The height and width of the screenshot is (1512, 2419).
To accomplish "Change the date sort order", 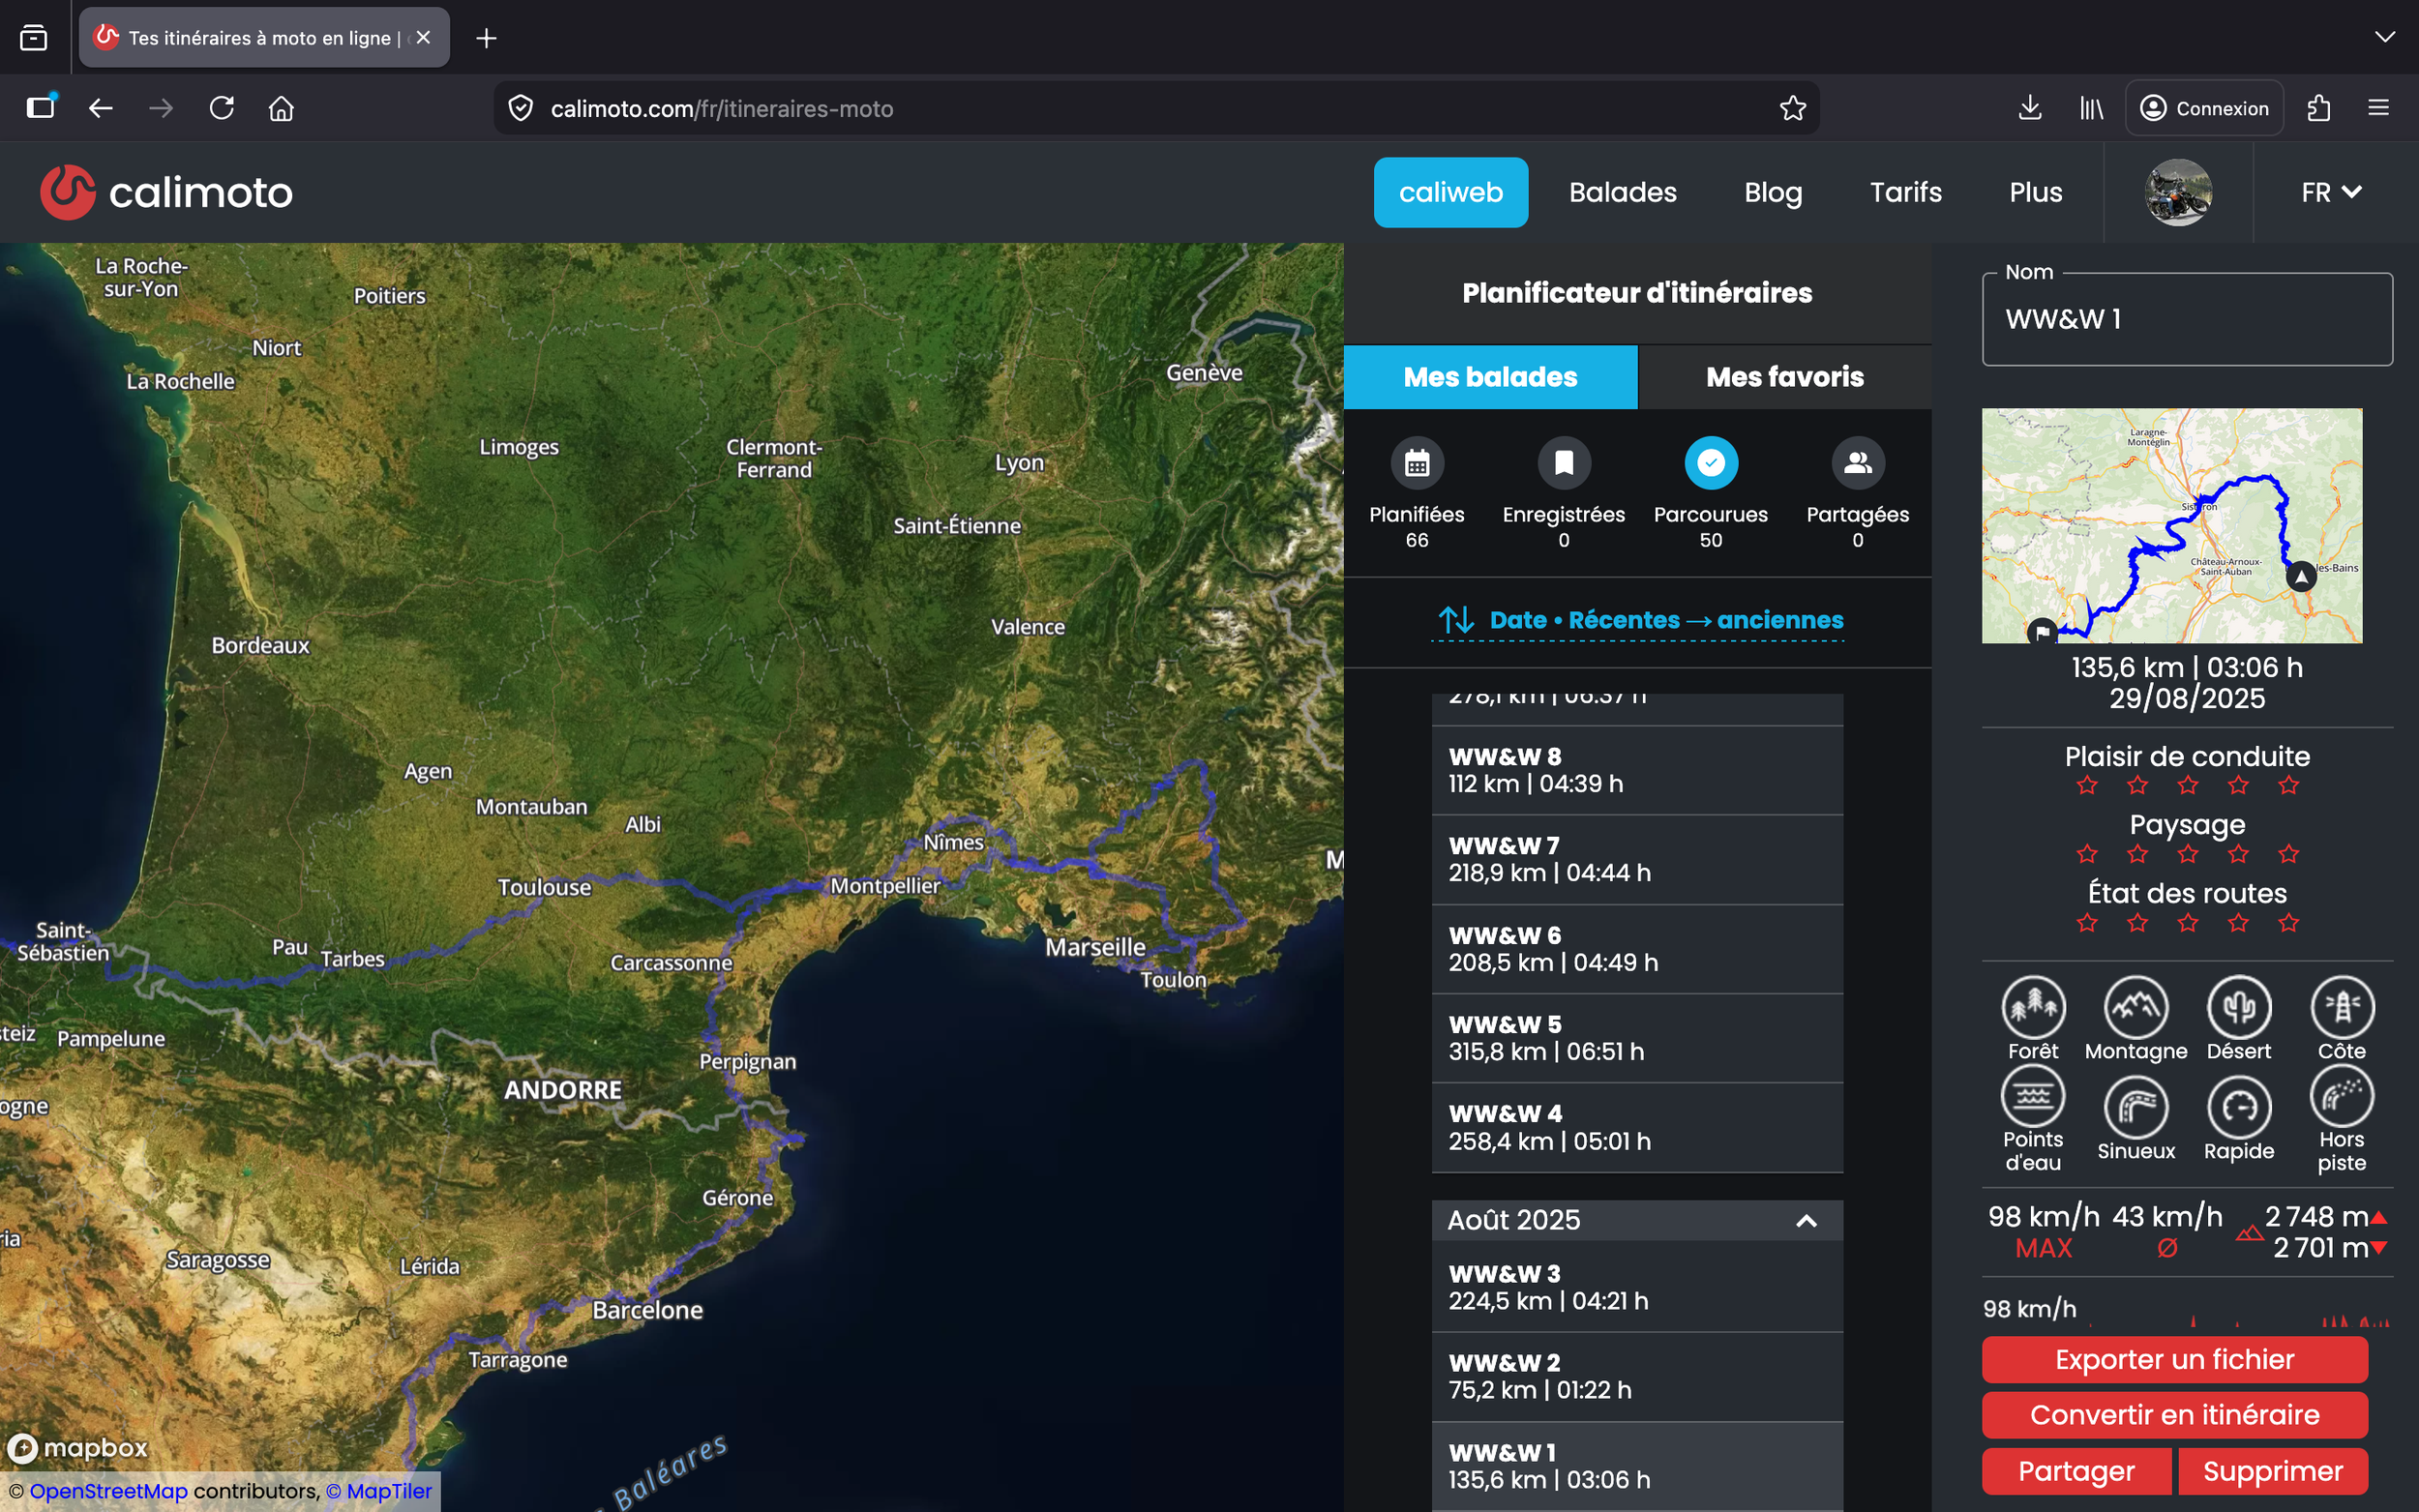I will (1638, 620).
